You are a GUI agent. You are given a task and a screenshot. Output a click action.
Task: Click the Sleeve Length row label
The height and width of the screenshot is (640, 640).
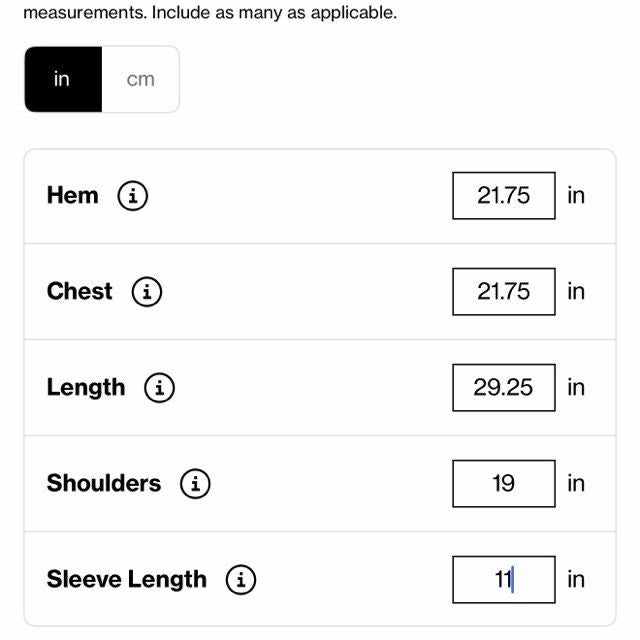coord(126,579)
